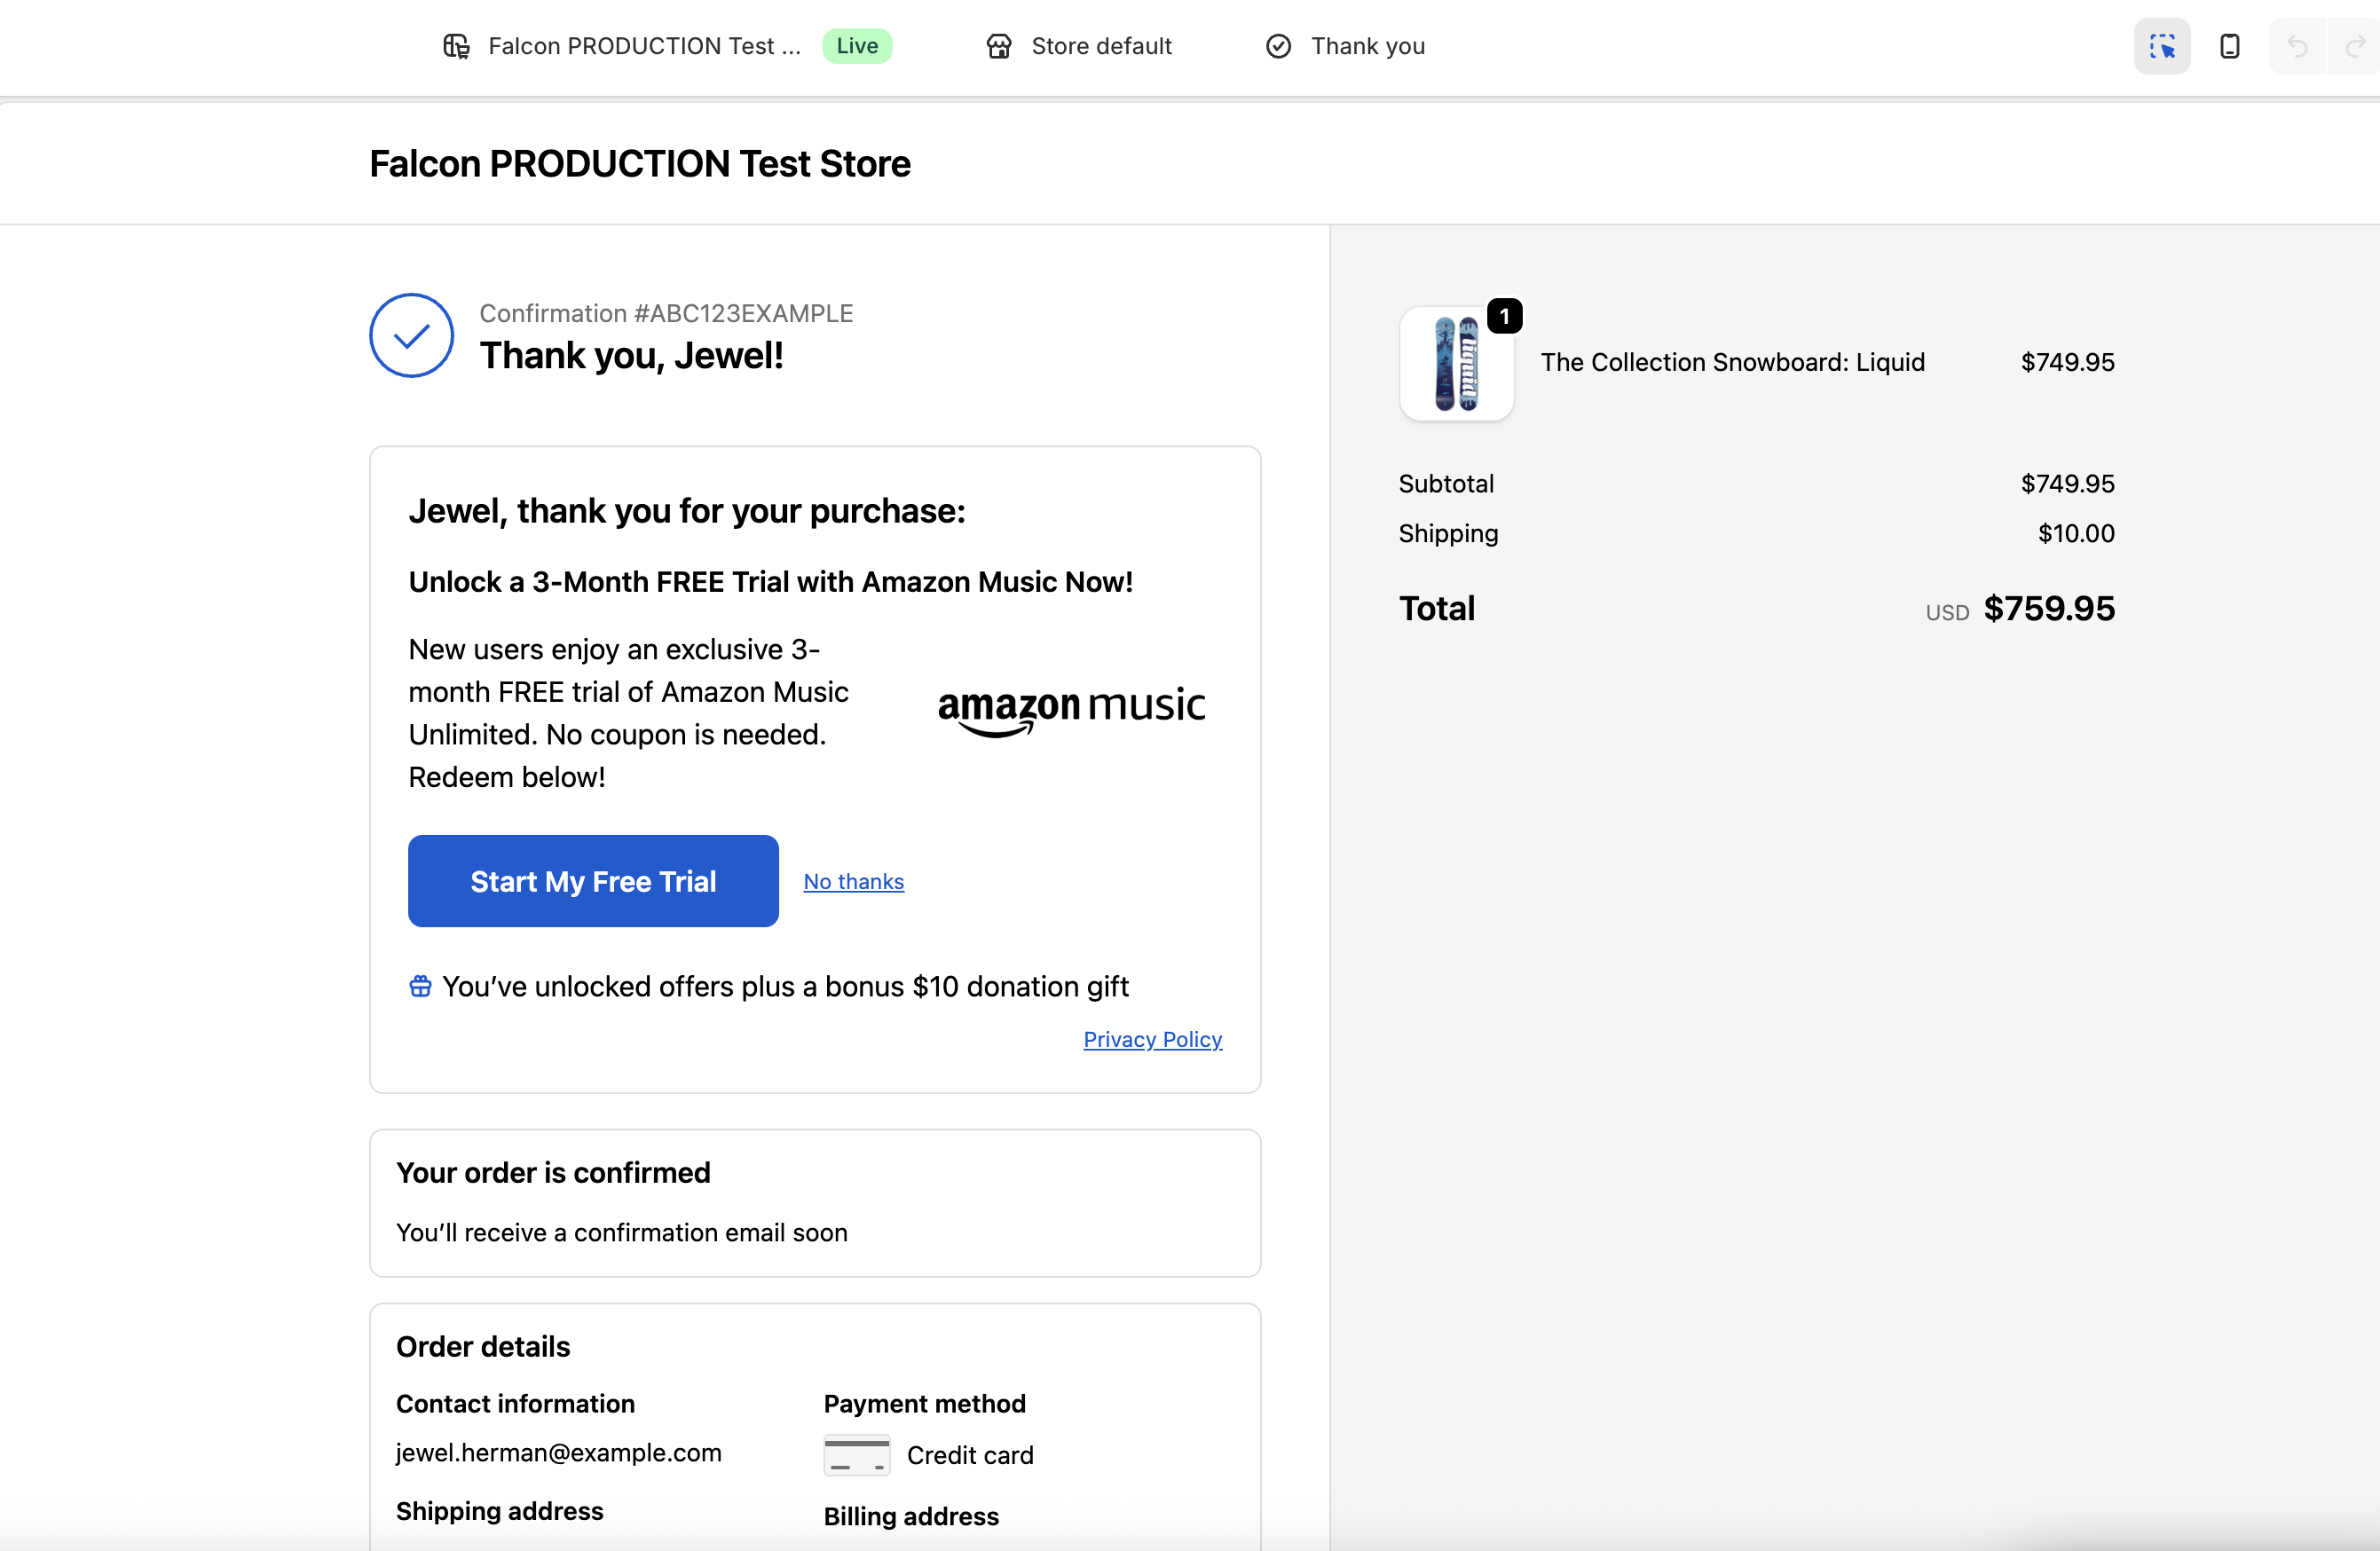The width and height of the screenshot is (2380, 1551).
Task: Open the Store default market selector
Action: [1078, 46]
